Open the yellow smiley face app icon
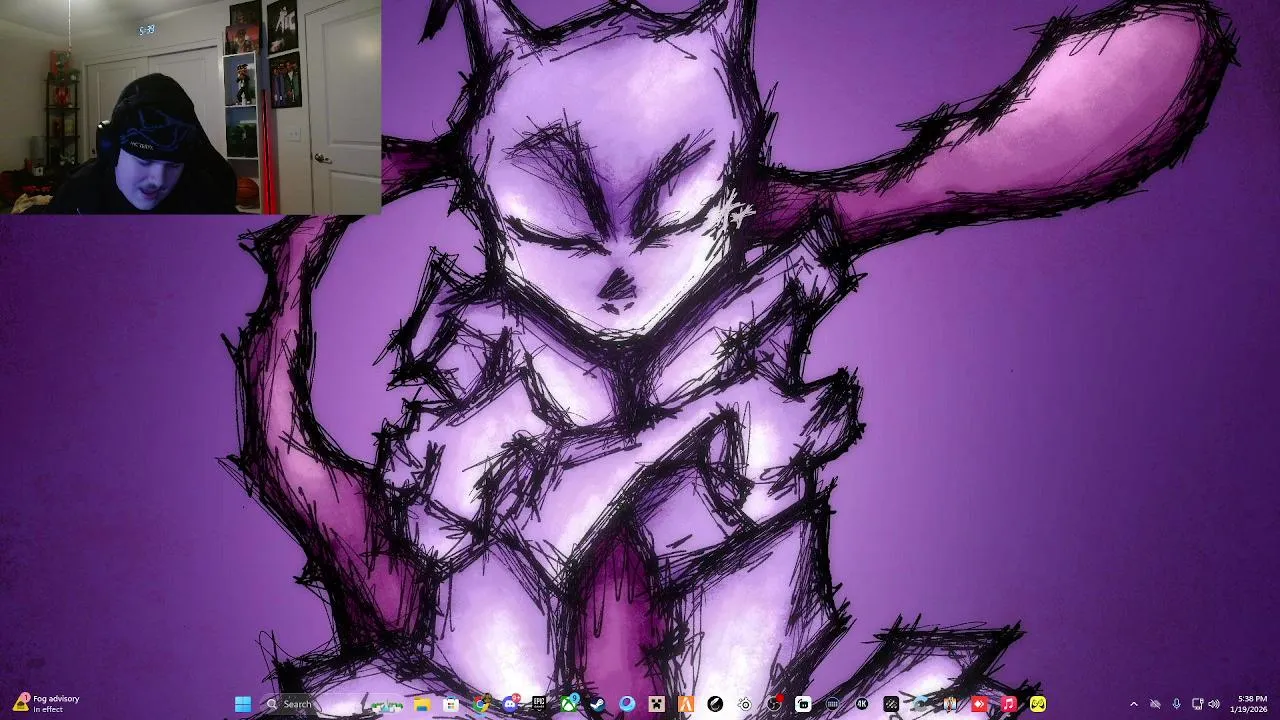Screen dimensions: 1280x720 pyautogui.click(x=1037, y=704)
